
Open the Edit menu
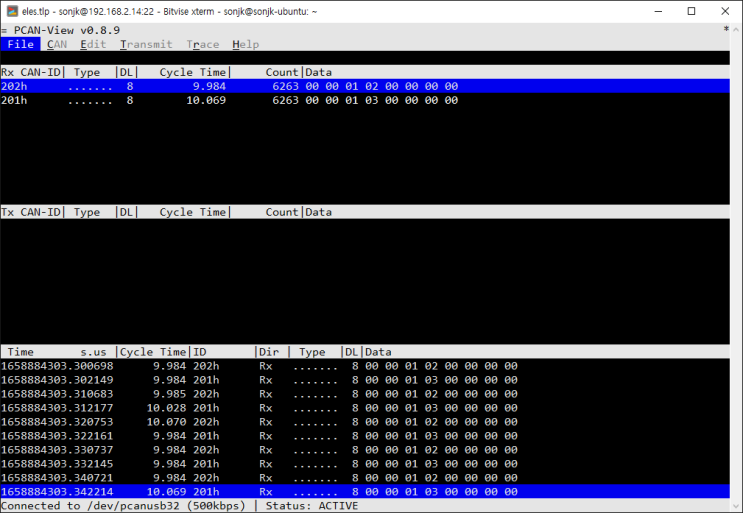[x=93, y=44]
